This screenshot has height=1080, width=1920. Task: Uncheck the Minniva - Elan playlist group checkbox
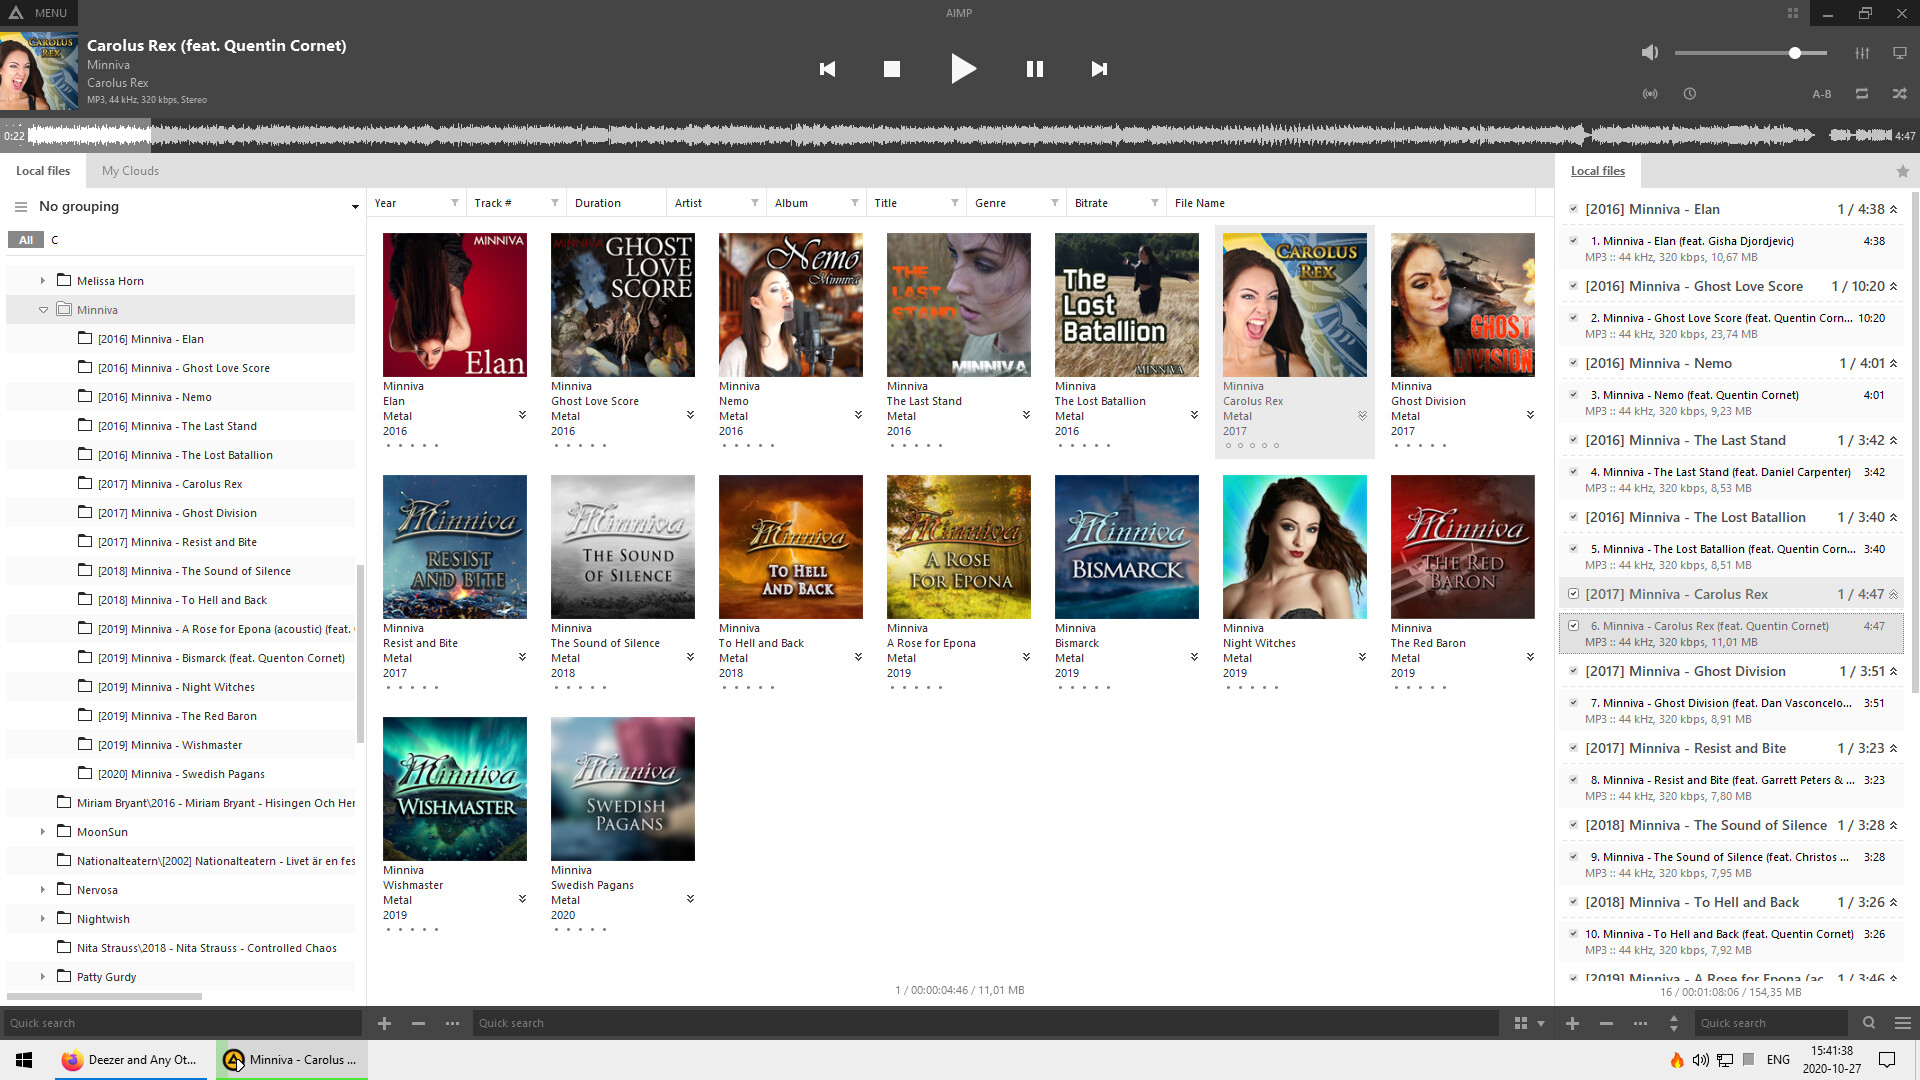click(1574, 209)
